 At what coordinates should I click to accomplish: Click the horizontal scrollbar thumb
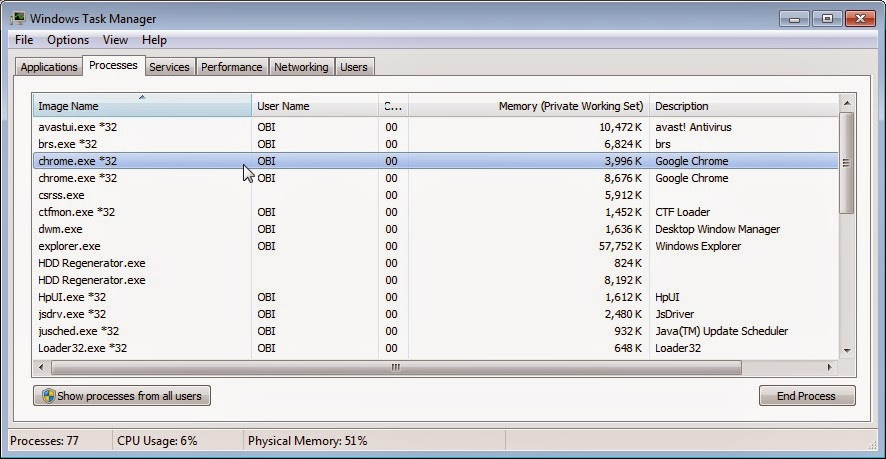click(396, 367)
